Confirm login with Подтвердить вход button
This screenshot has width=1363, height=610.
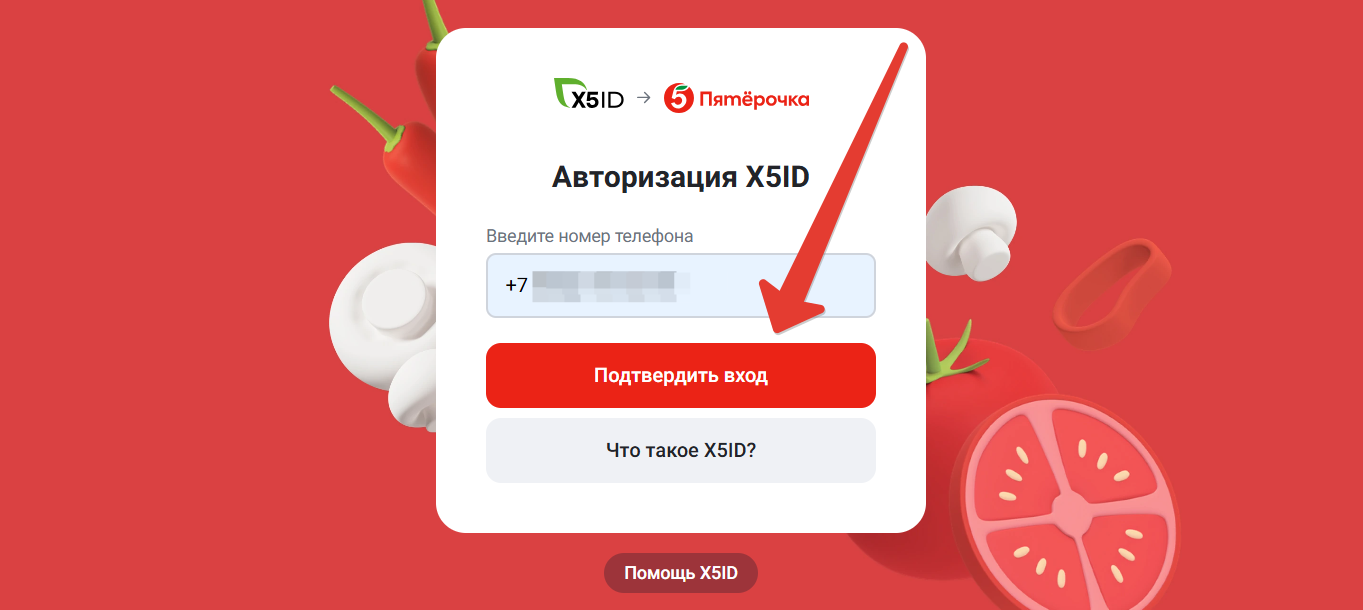681,376
